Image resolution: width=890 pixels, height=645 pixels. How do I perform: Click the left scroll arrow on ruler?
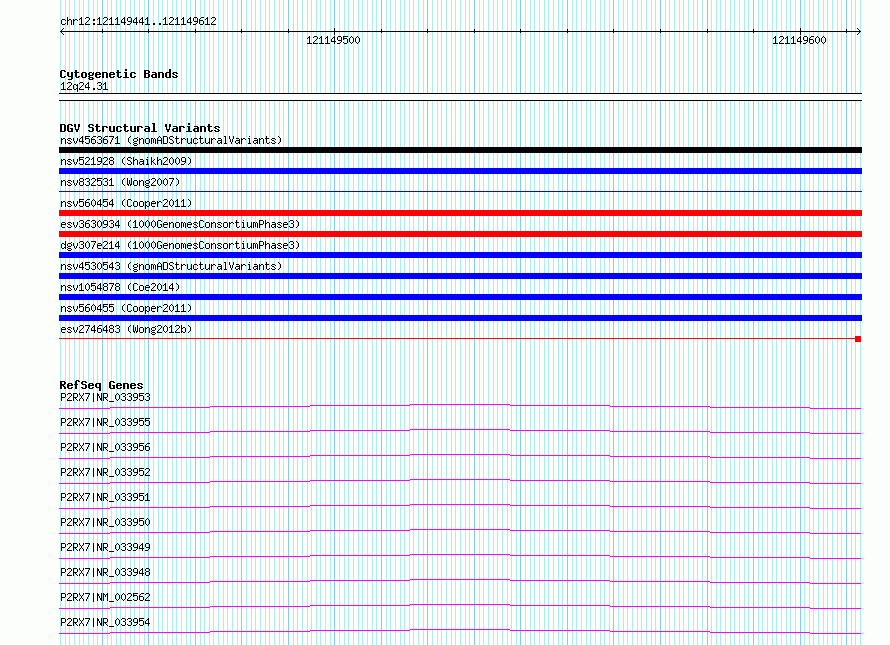62,32
